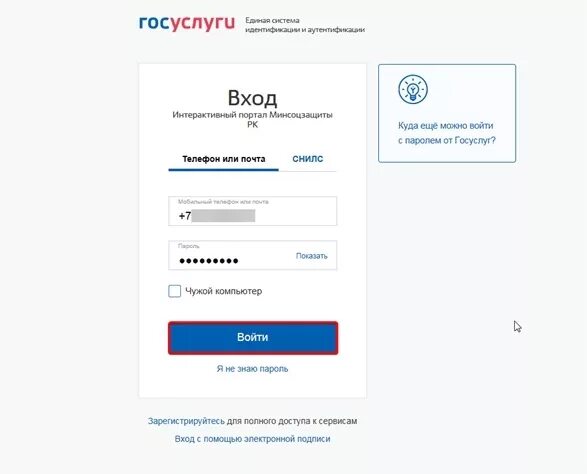Click the для полного доступа к сервисам text
587x474 pixels.
pyautogui.click(x=292, y=421)
